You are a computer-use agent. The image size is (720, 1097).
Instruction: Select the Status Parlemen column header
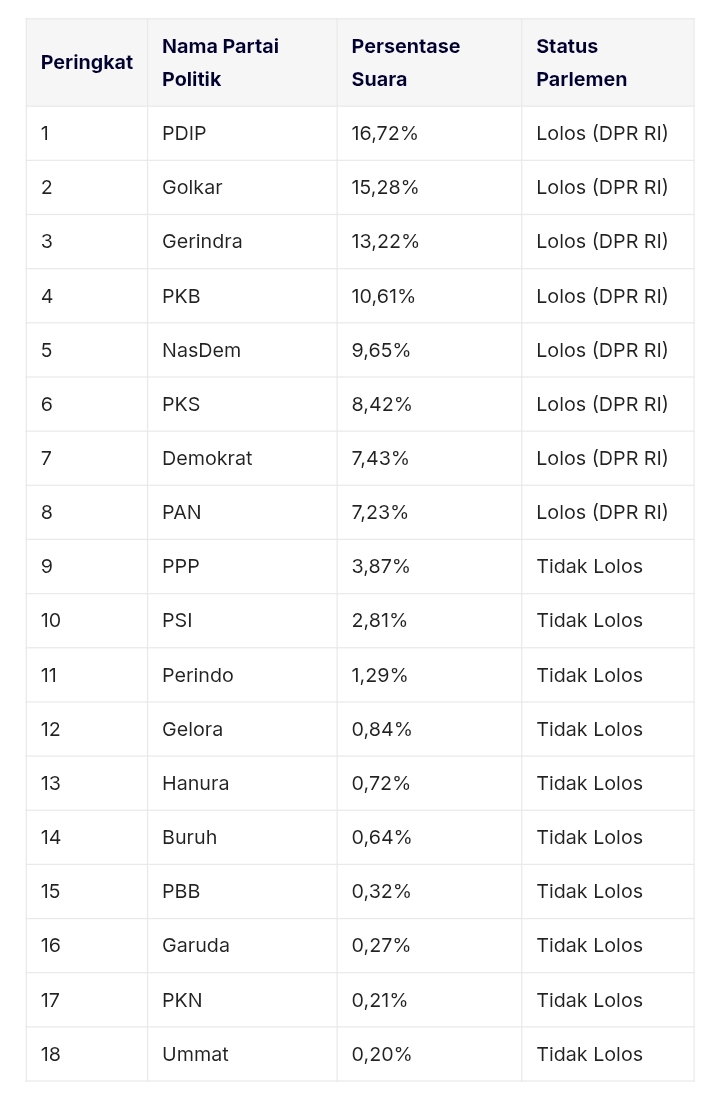(x=607, y=62)
